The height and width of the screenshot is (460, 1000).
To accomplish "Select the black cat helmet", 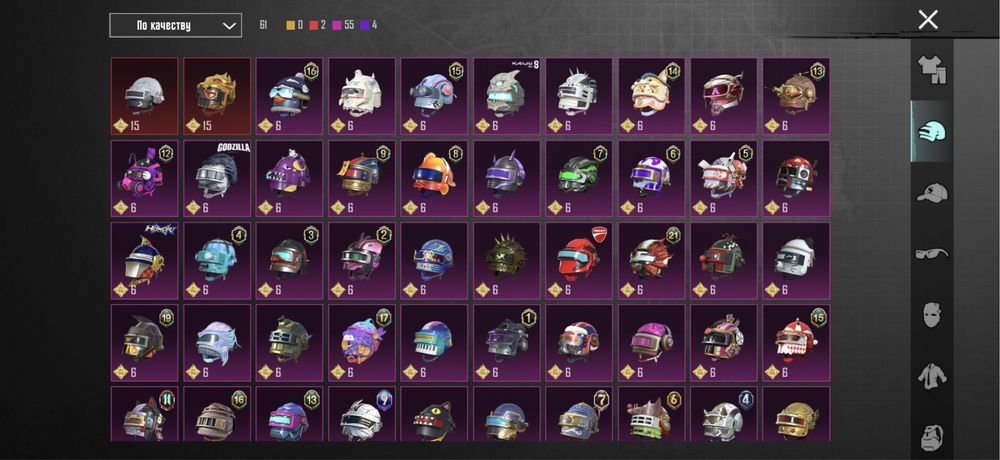I will click(434, 413).
